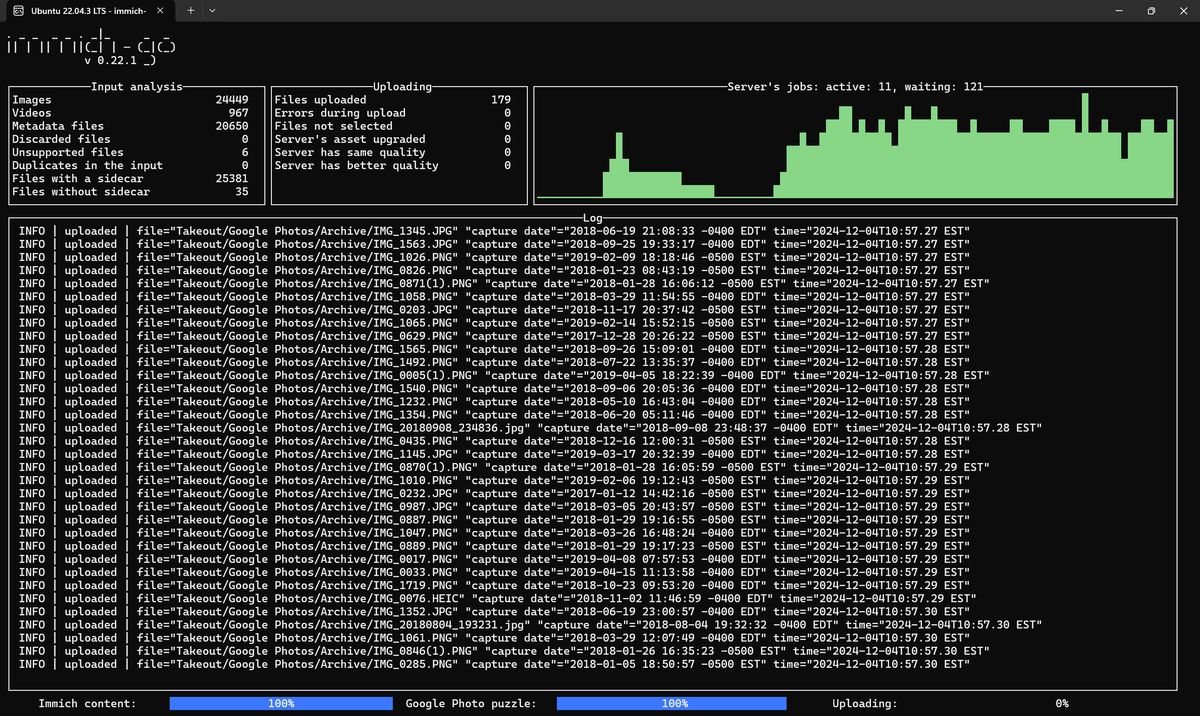Click the Server's jobs chart header

pos(855,87)
